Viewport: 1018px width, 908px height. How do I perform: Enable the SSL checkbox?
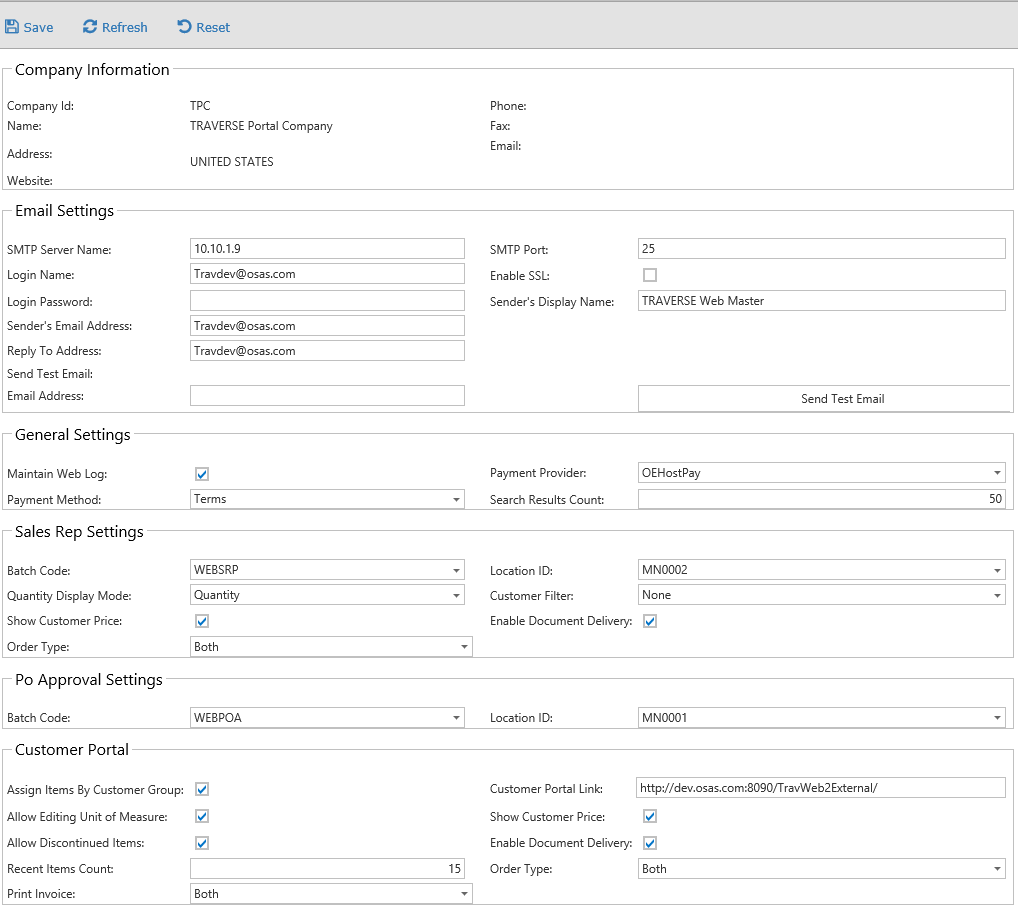tap(650, 275)
